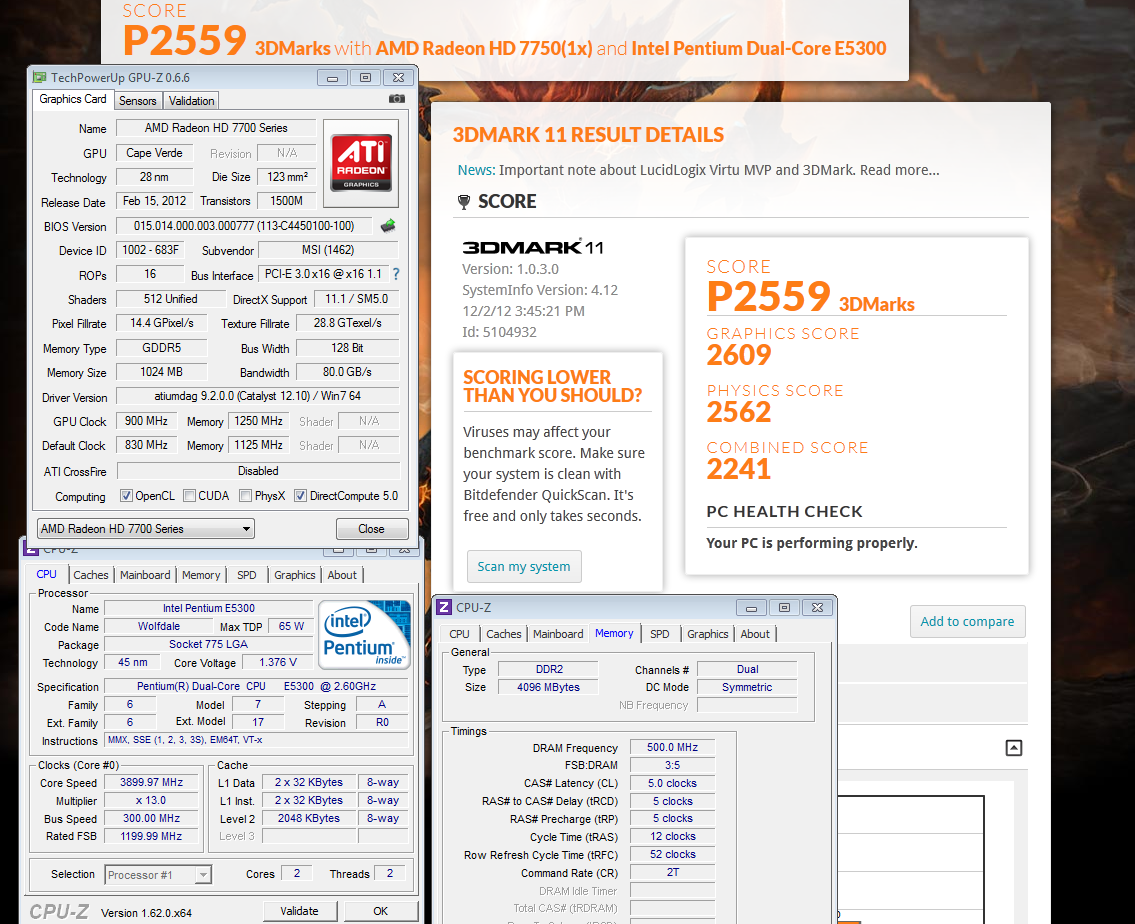Click the CAS# Latency value 5.0 clocks
The width and height of the screenshot is (1135, 924).
[672, 784]
